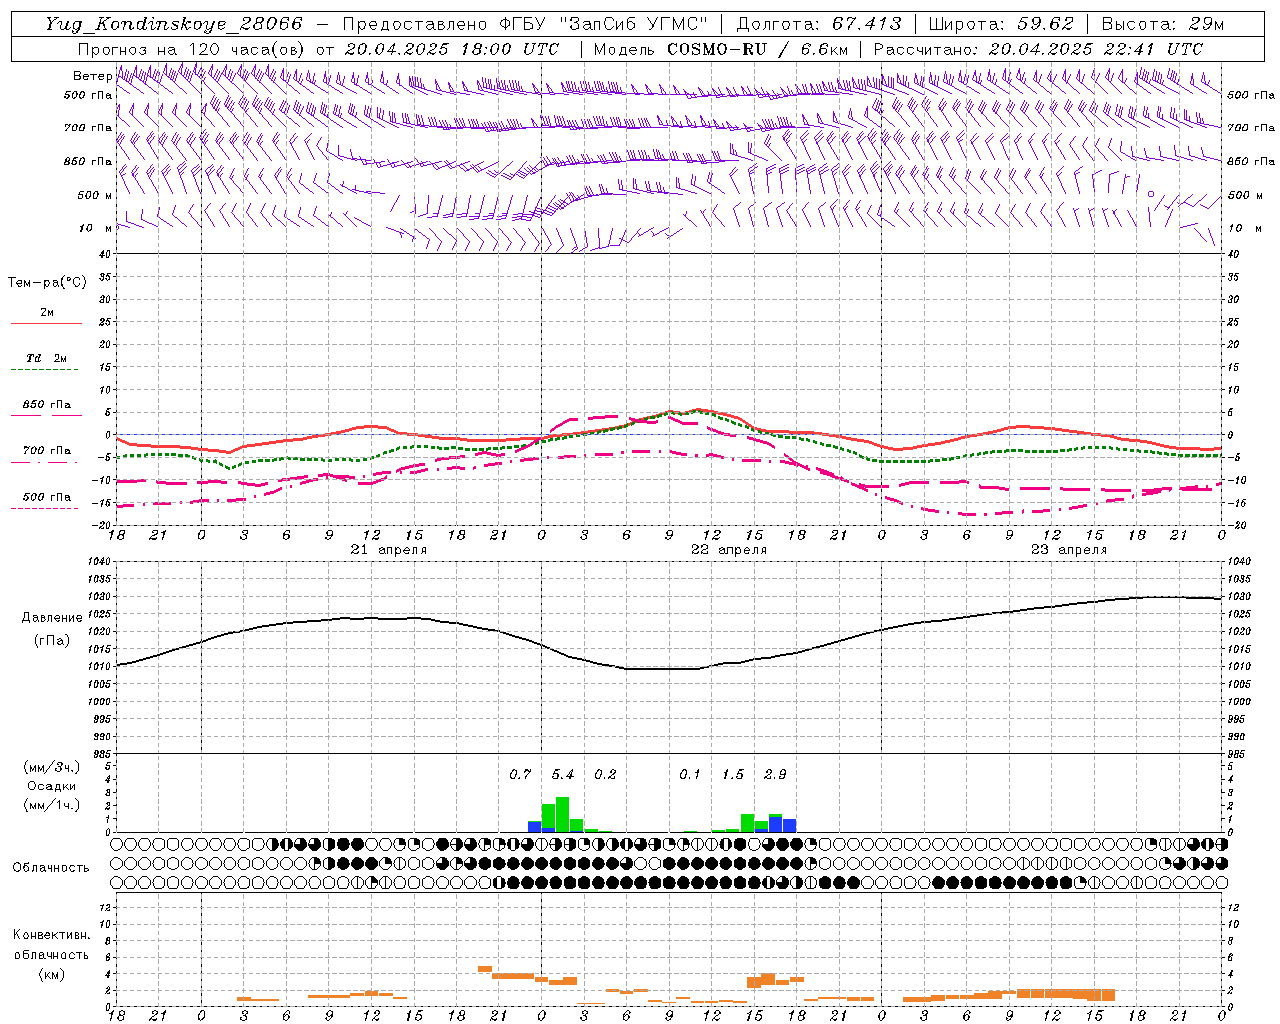Click the 23 апреля date label
Image resolution: width=1280 pixels, height=1024 pixels.
click(x=1069, y=550)
